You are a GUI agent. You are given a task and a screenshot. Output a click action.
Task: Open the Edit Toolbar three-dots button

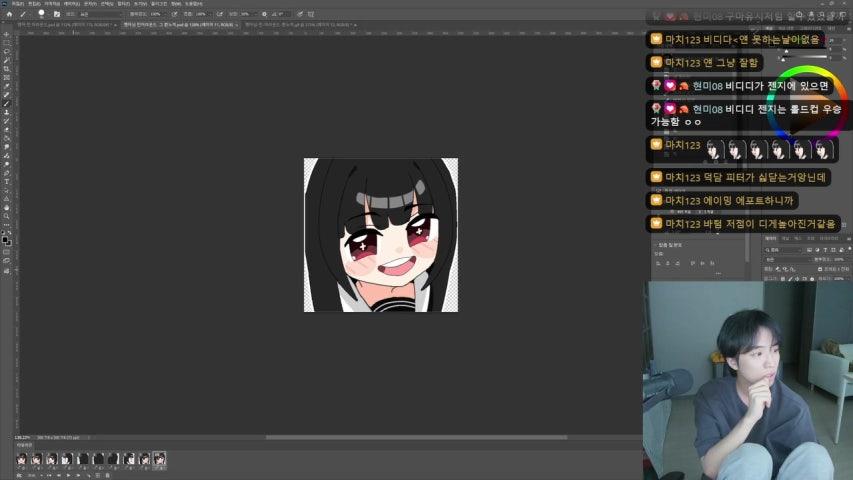click(7, 225)
